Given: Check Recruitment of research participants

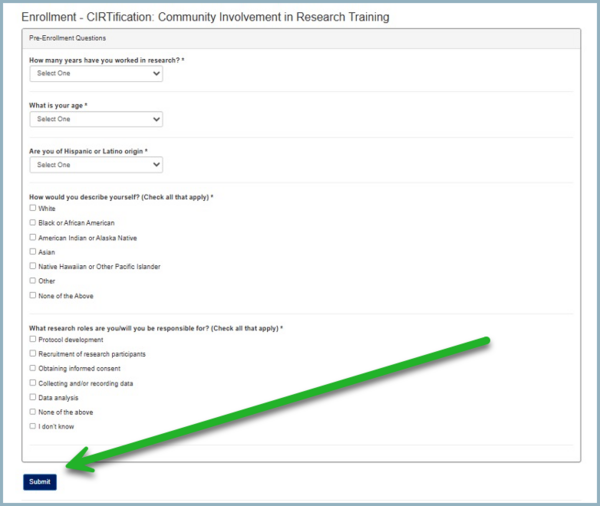Looking at the screenshot, I should [33, 354].
